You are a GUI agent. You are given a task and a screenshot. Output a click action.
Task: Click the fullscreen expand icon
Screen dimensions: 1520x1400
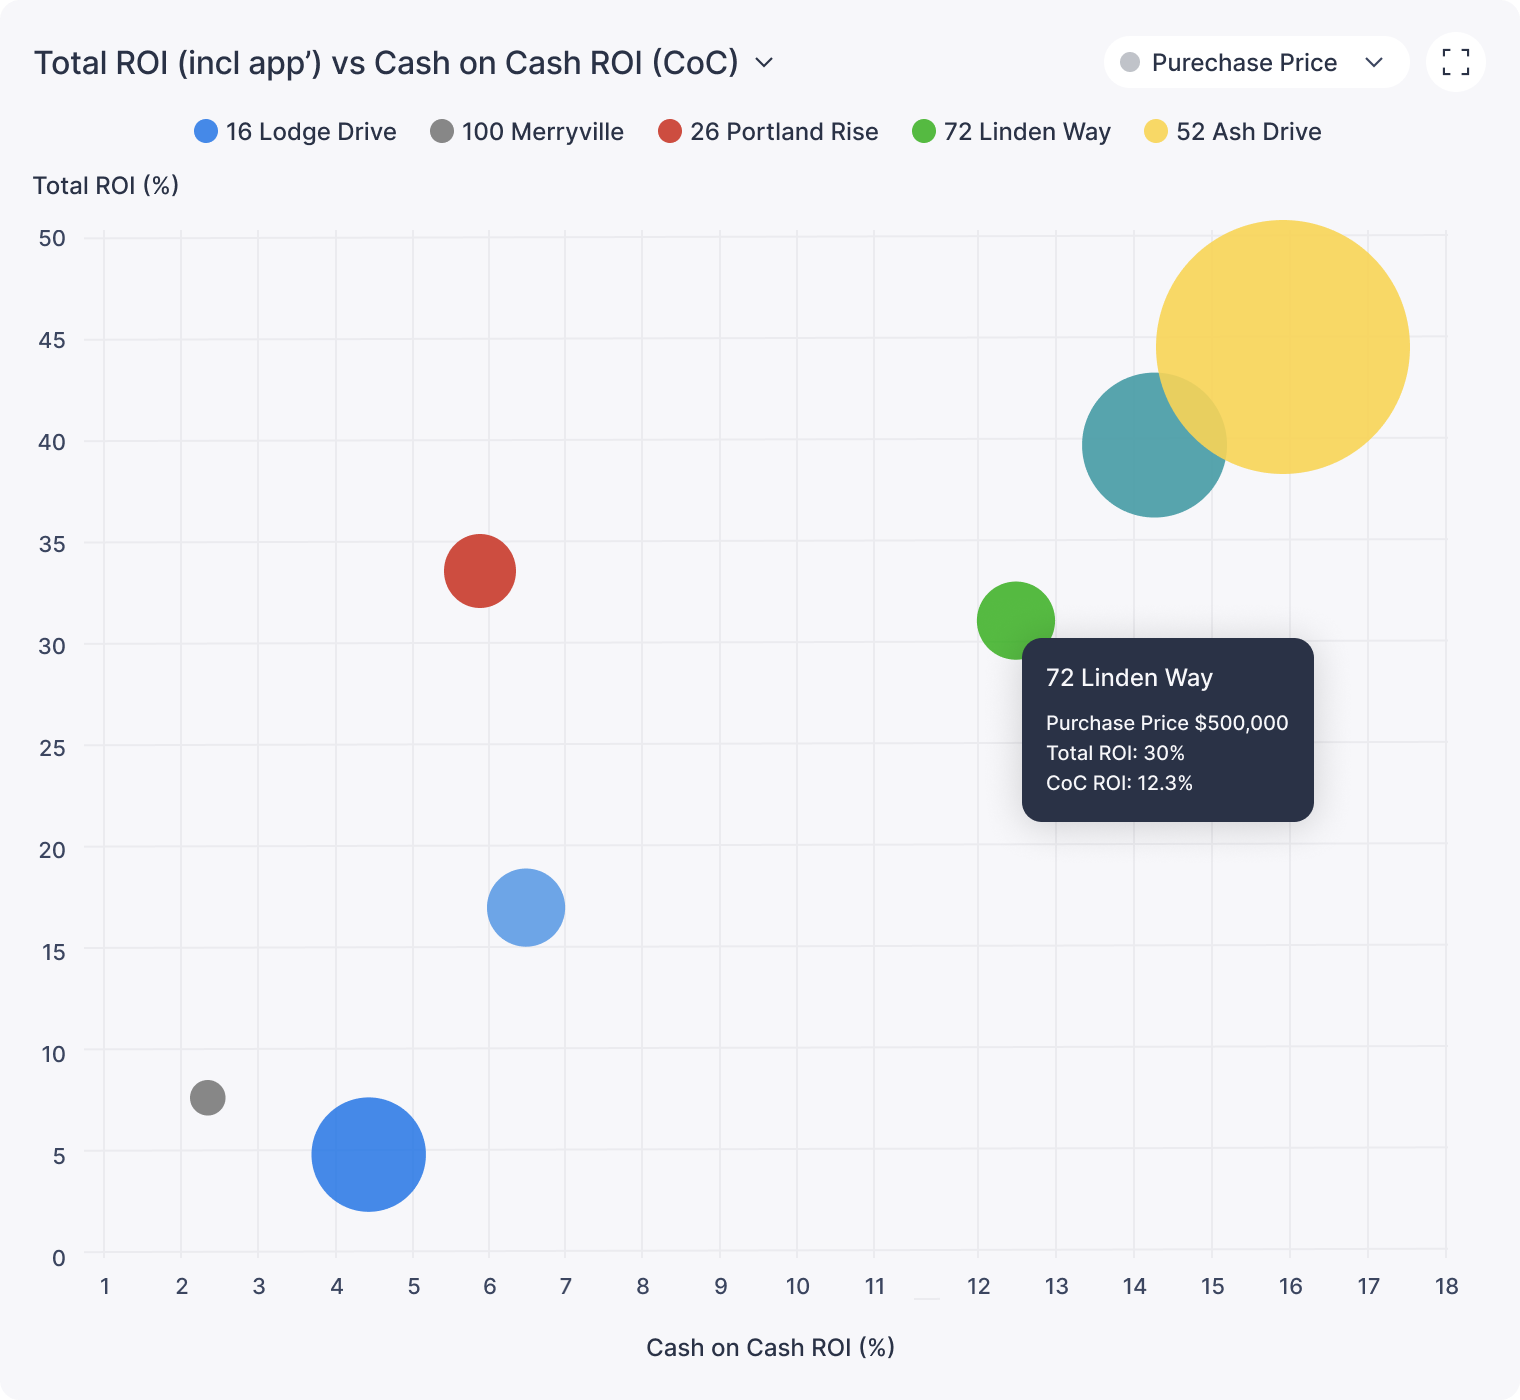click(x=1455, y=62)
